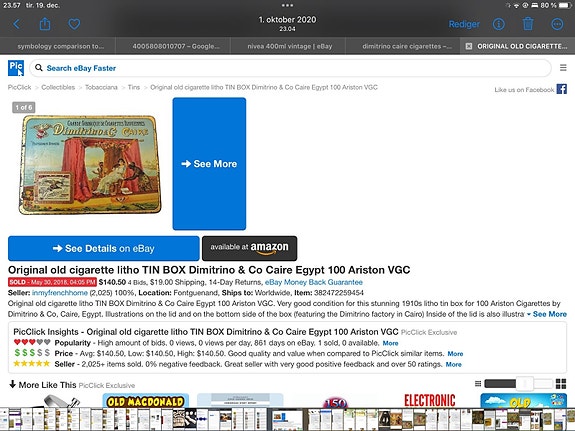Screen dimensions: 575x431
Task: Select the 'ORIGINAL OLD CIGARETTE...' tab title
Action: coord(522,46)
